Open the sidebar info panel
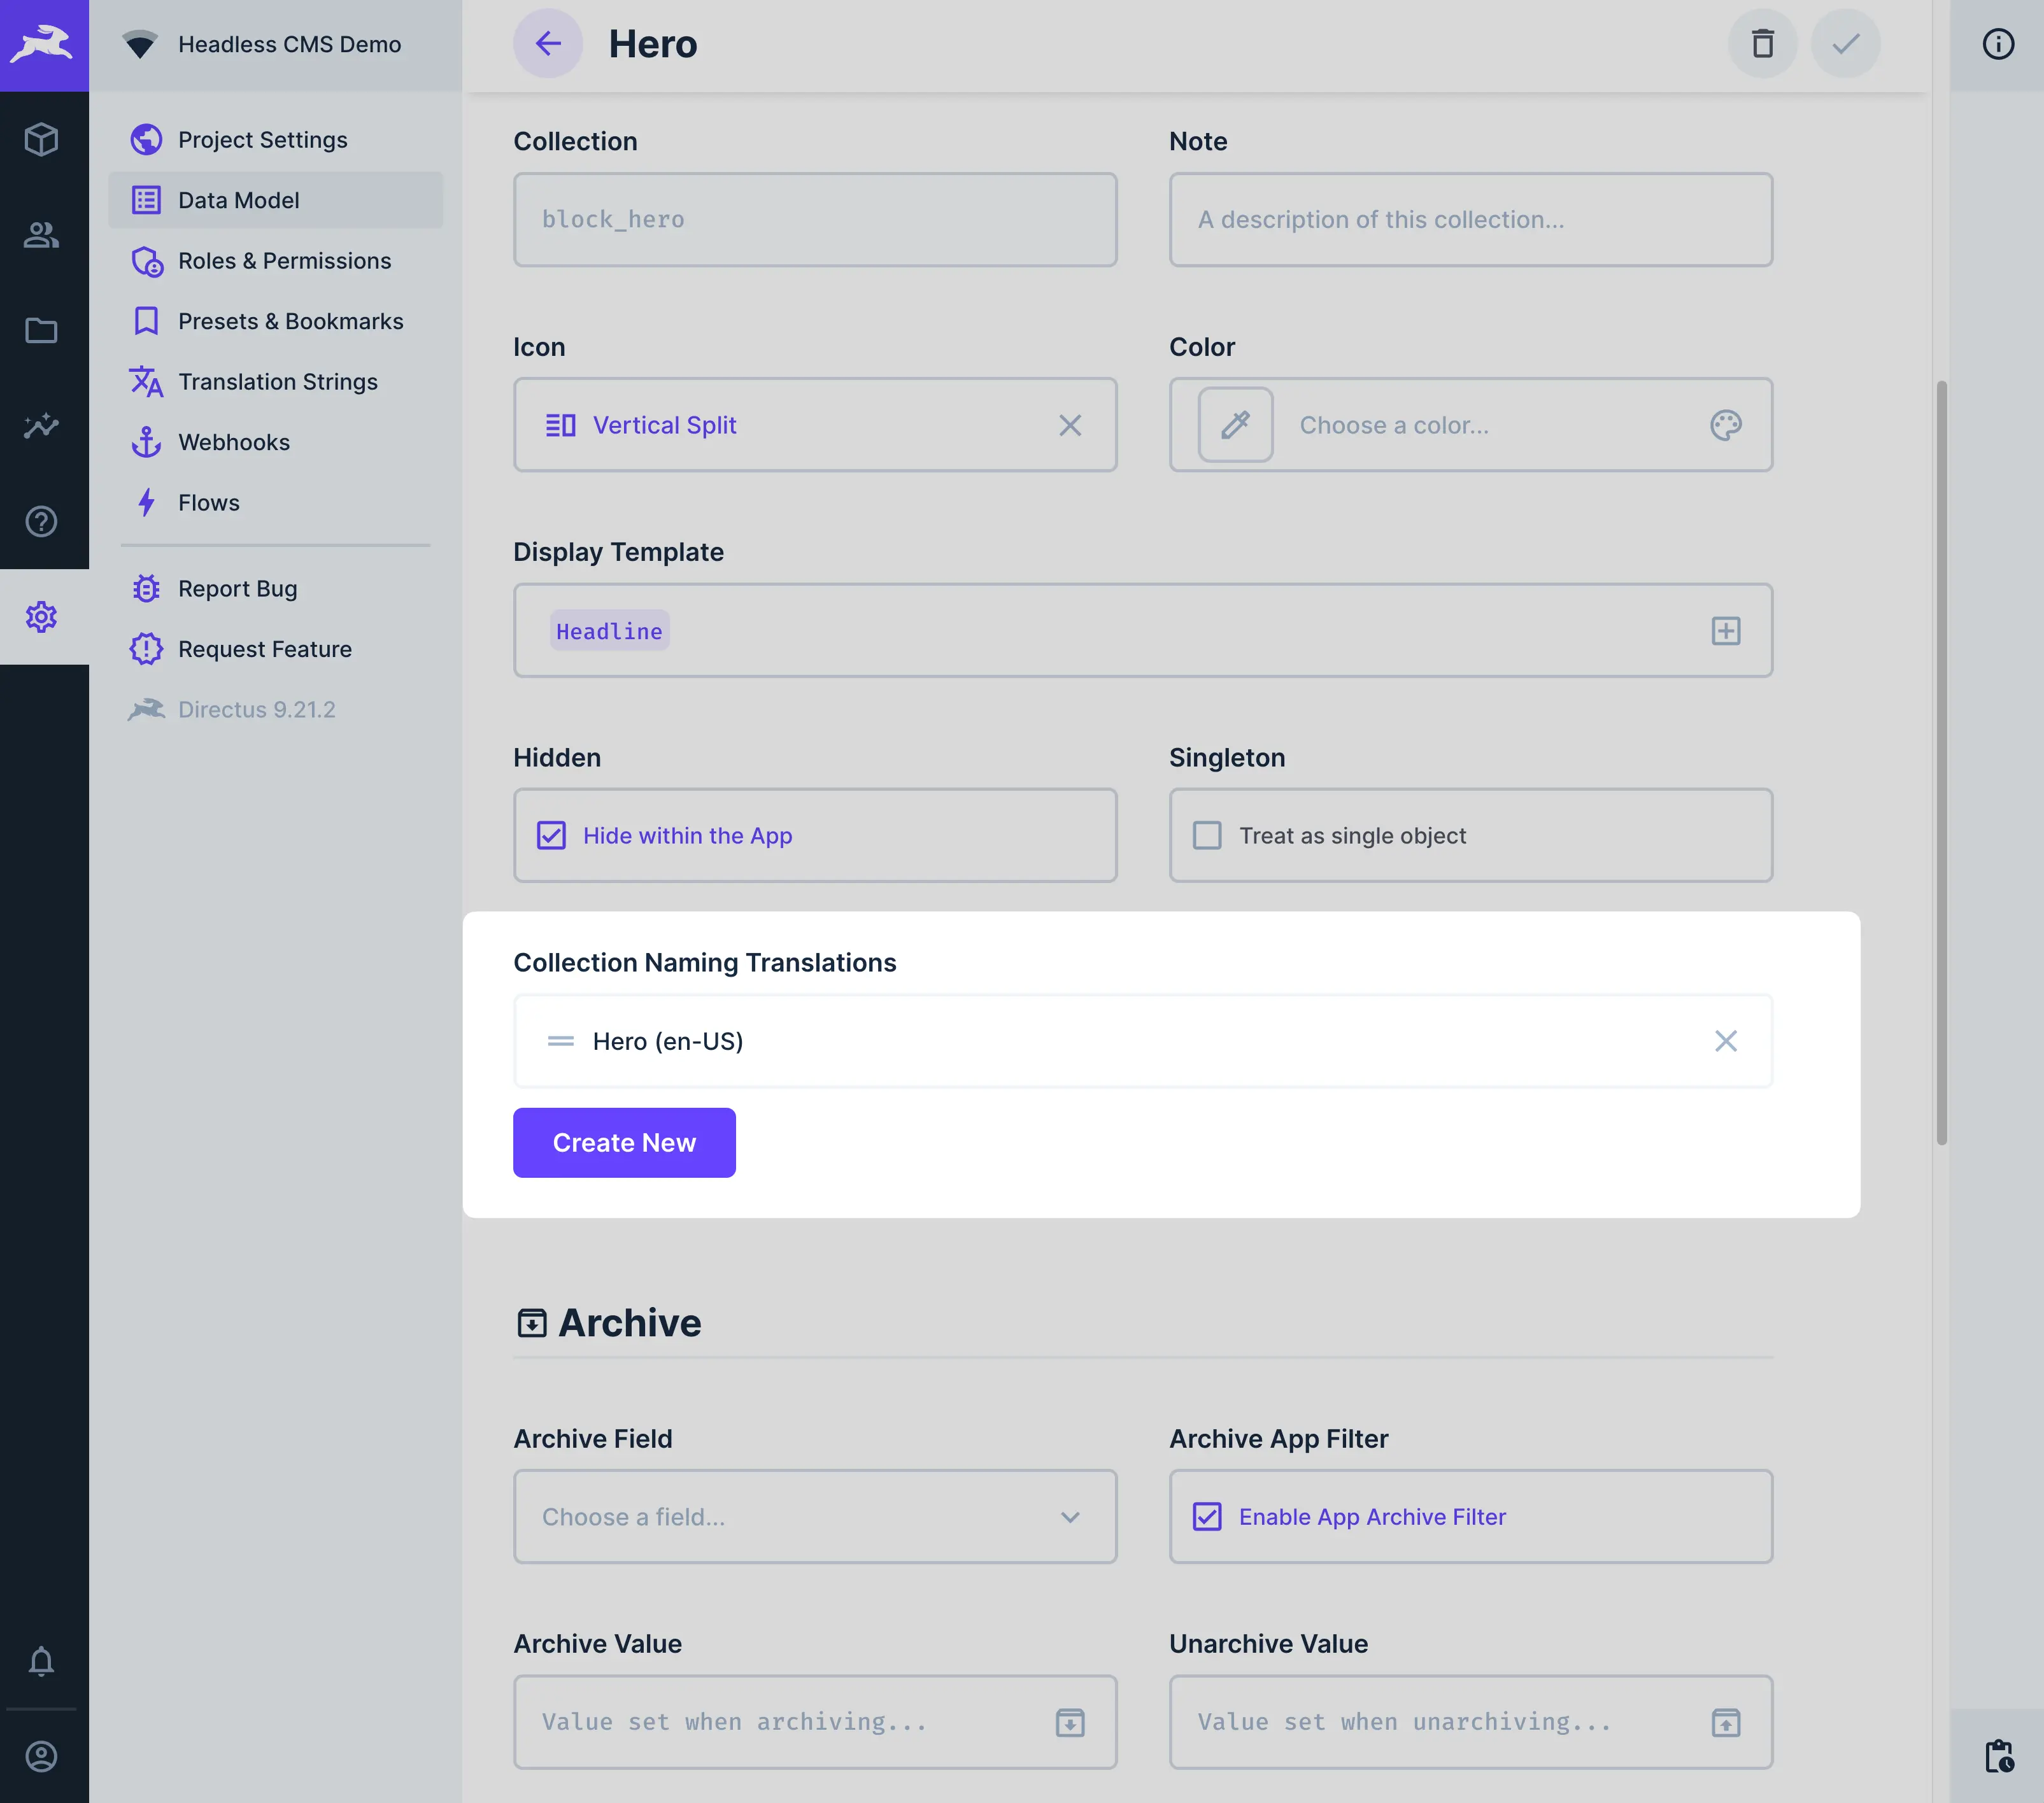Image resolution: width=2044 pixels, height=1803 pixels. pos(1997,43)
